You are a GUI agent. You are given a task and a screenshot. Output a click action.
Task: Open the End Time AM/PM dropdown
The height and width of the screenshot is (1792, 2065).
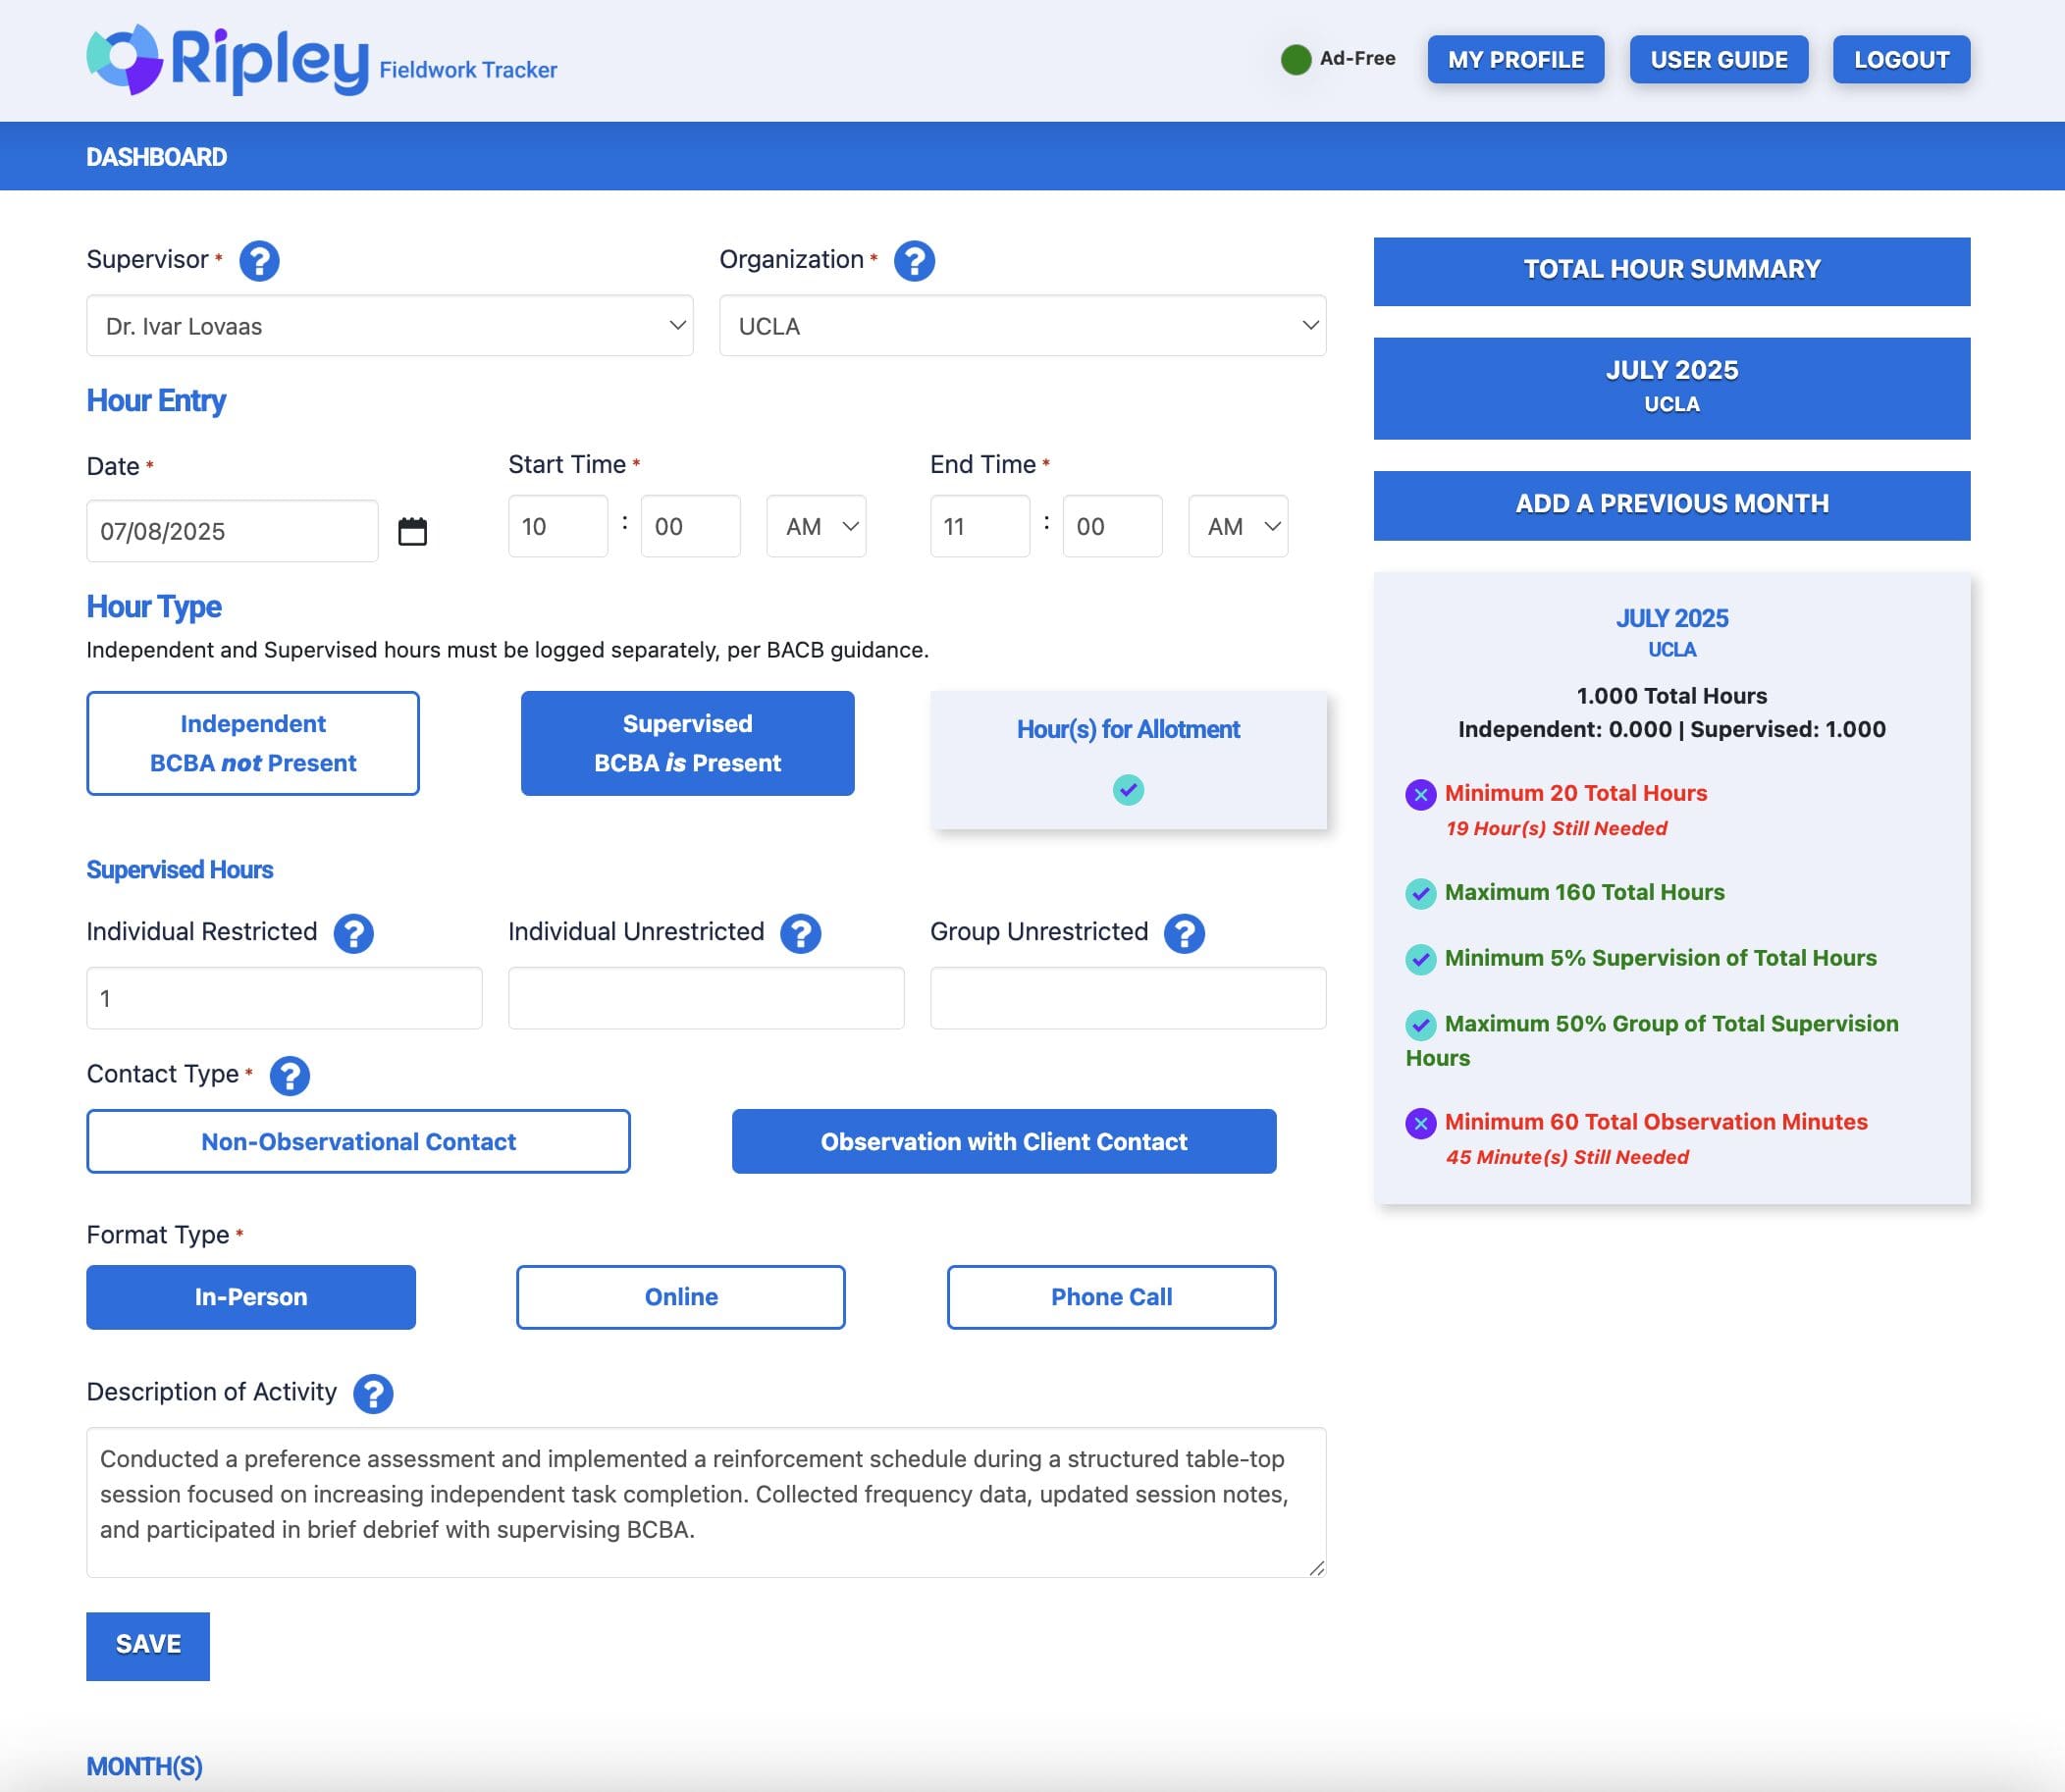[x=1238, y=526]
